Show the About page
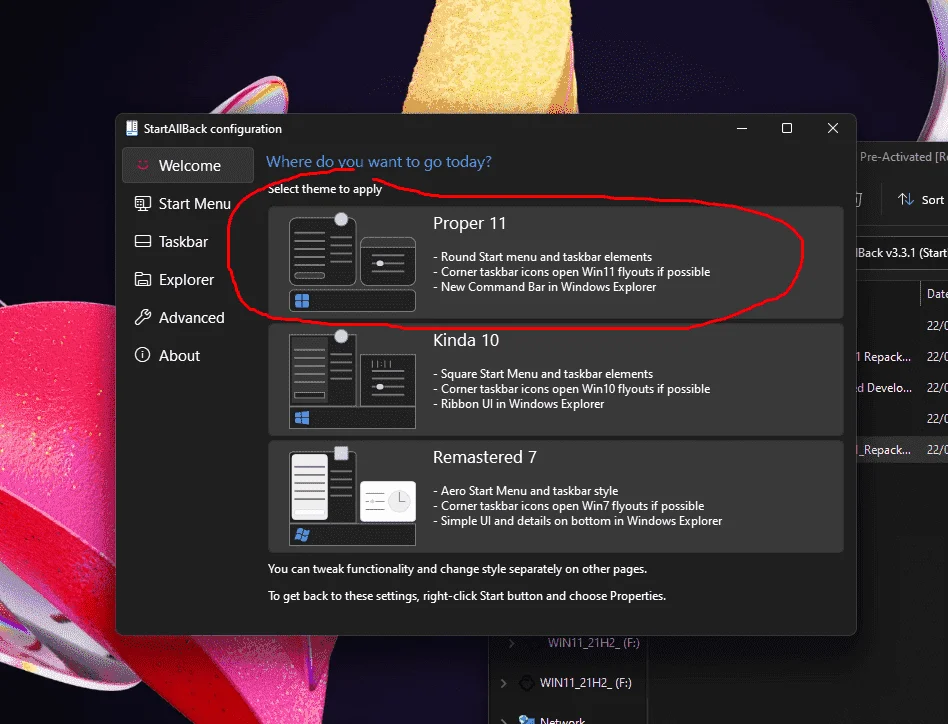The image size is (948, 724). (x=188, y=355)
